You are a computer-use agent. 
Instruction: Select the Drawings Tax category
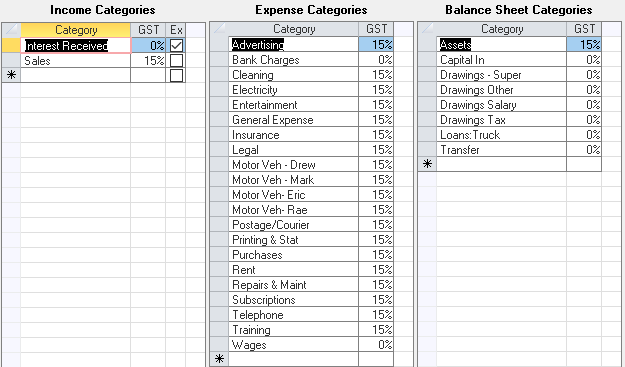502,120
